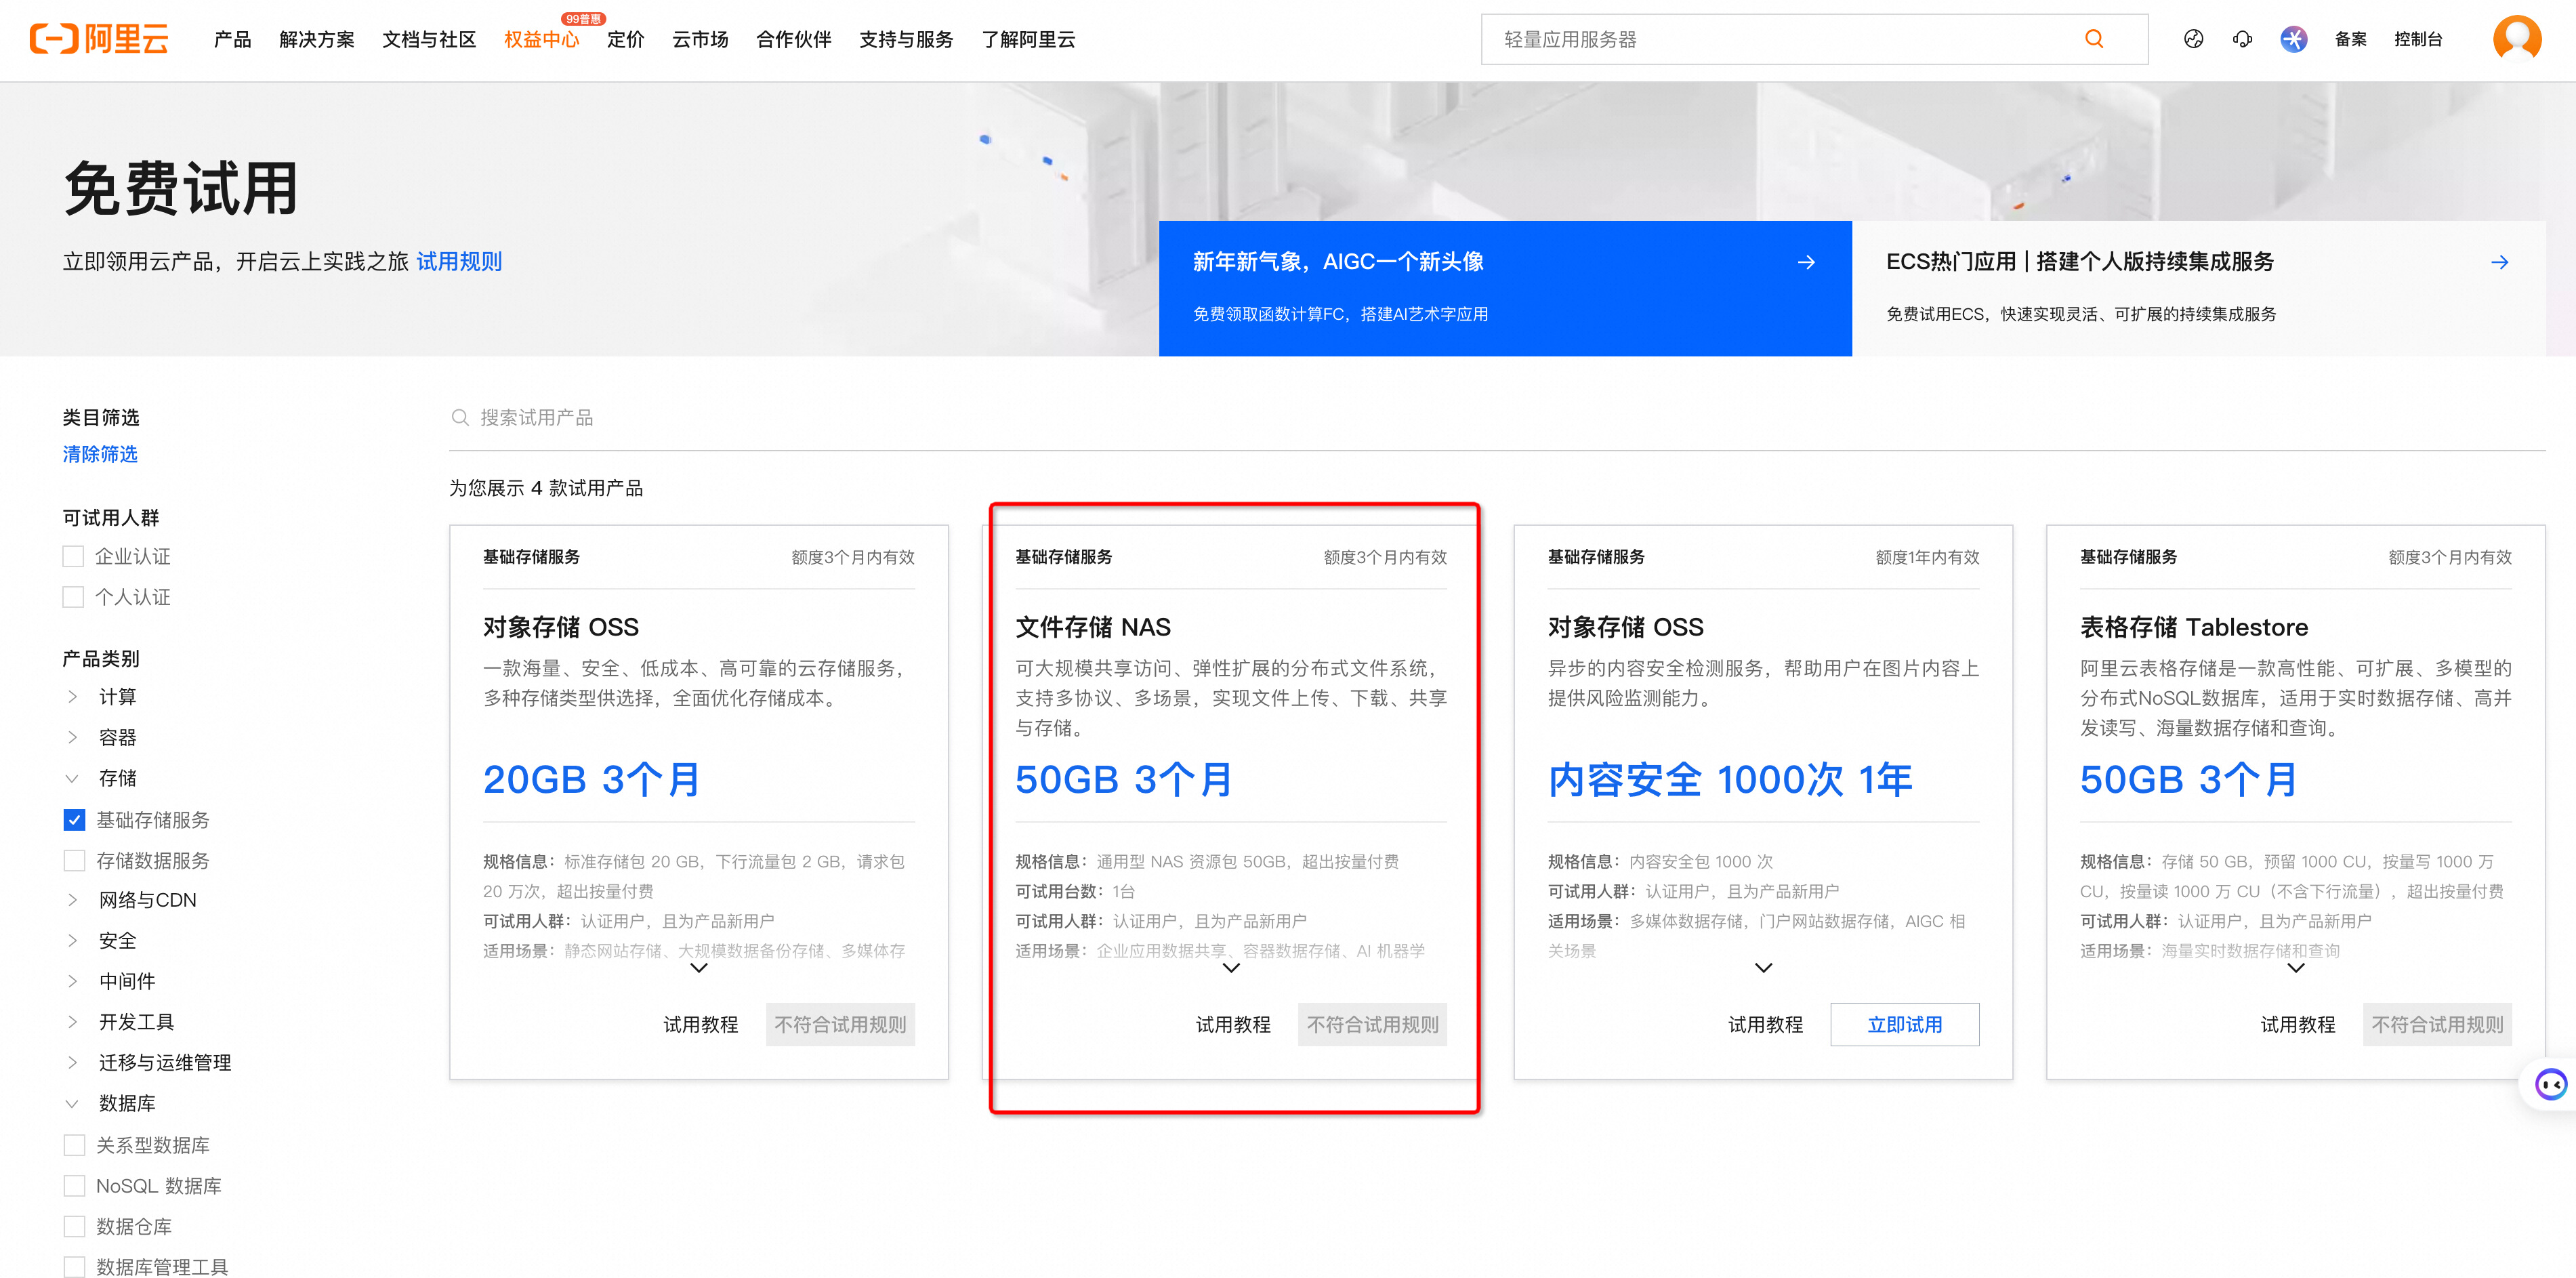Check the 个人认证 checkbox
Image resolution: width=2576 pixels, height=1278 pixels.
(x=73, y=597)
